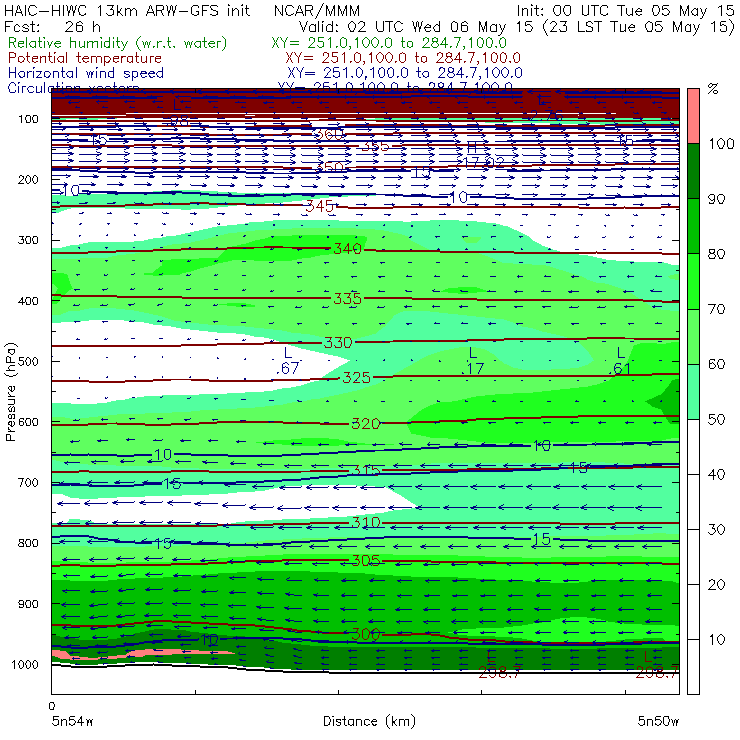Select the 70–80% bright green colorbar segment
The width and height of the screenshot is (740, 740).
[x=693, y=281]
